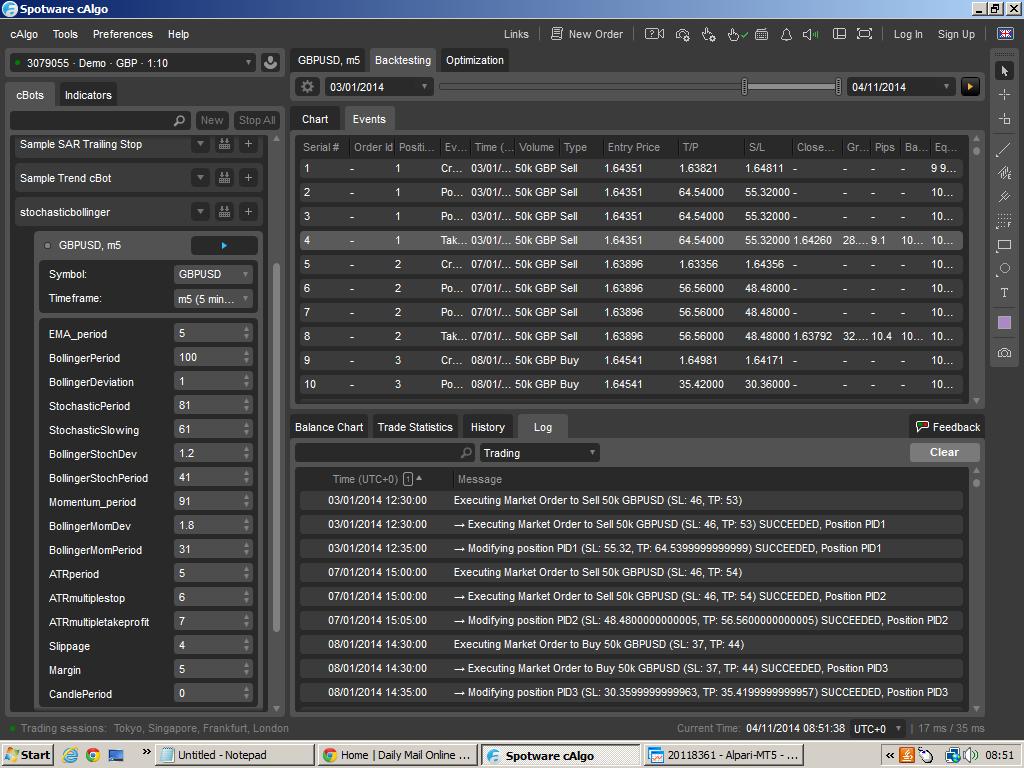Viewport: 1024px width, 768px height.
Task: Switch to Untitled - Notepad taskbar window
Action: coord(236,755)
